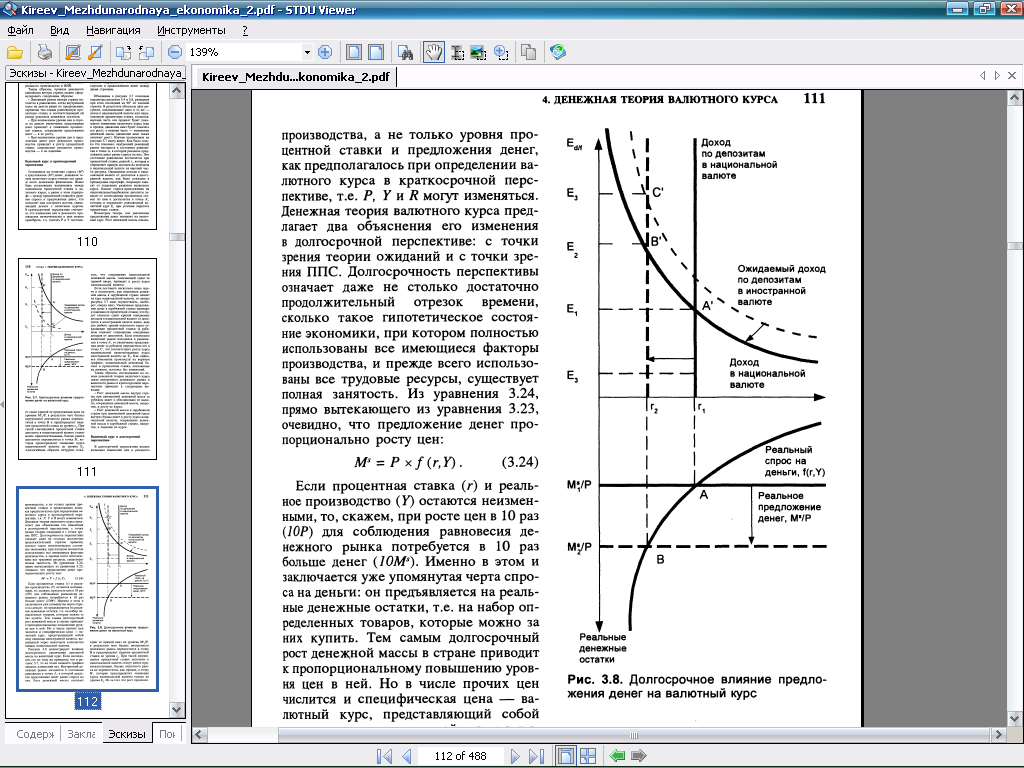Zoom out with the minus button
1024x768 pixels.
click(174, 52)
